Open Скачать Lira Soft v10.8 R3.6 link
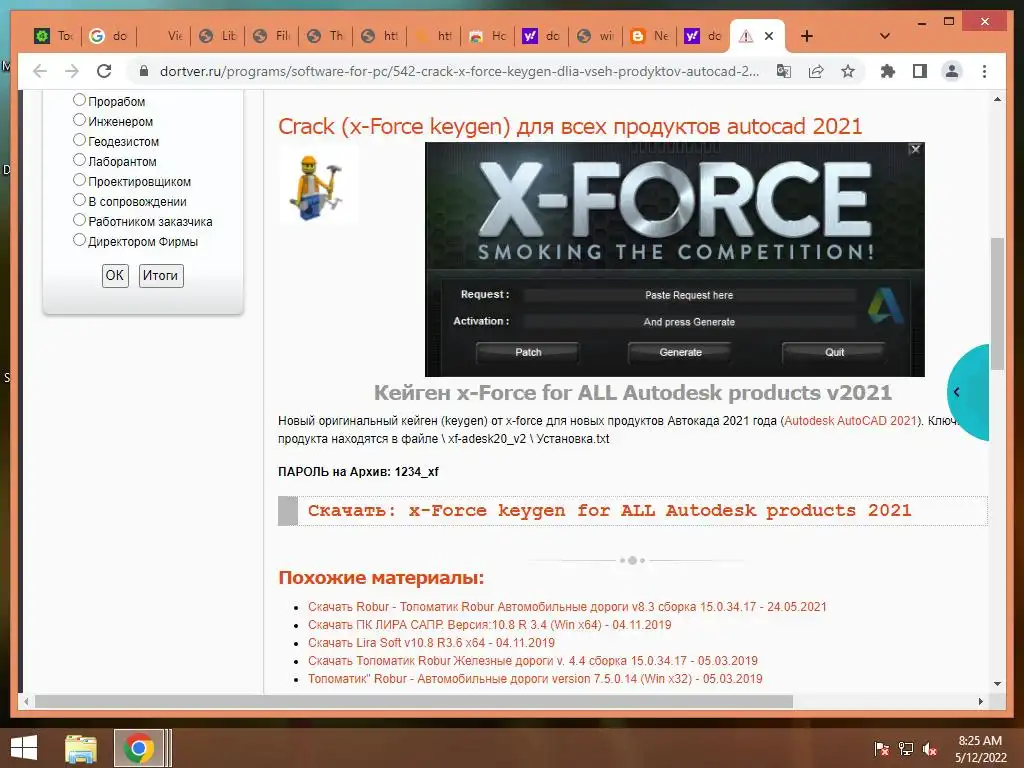The height and width of the screenshot is (768, 1024). (431, 643)
